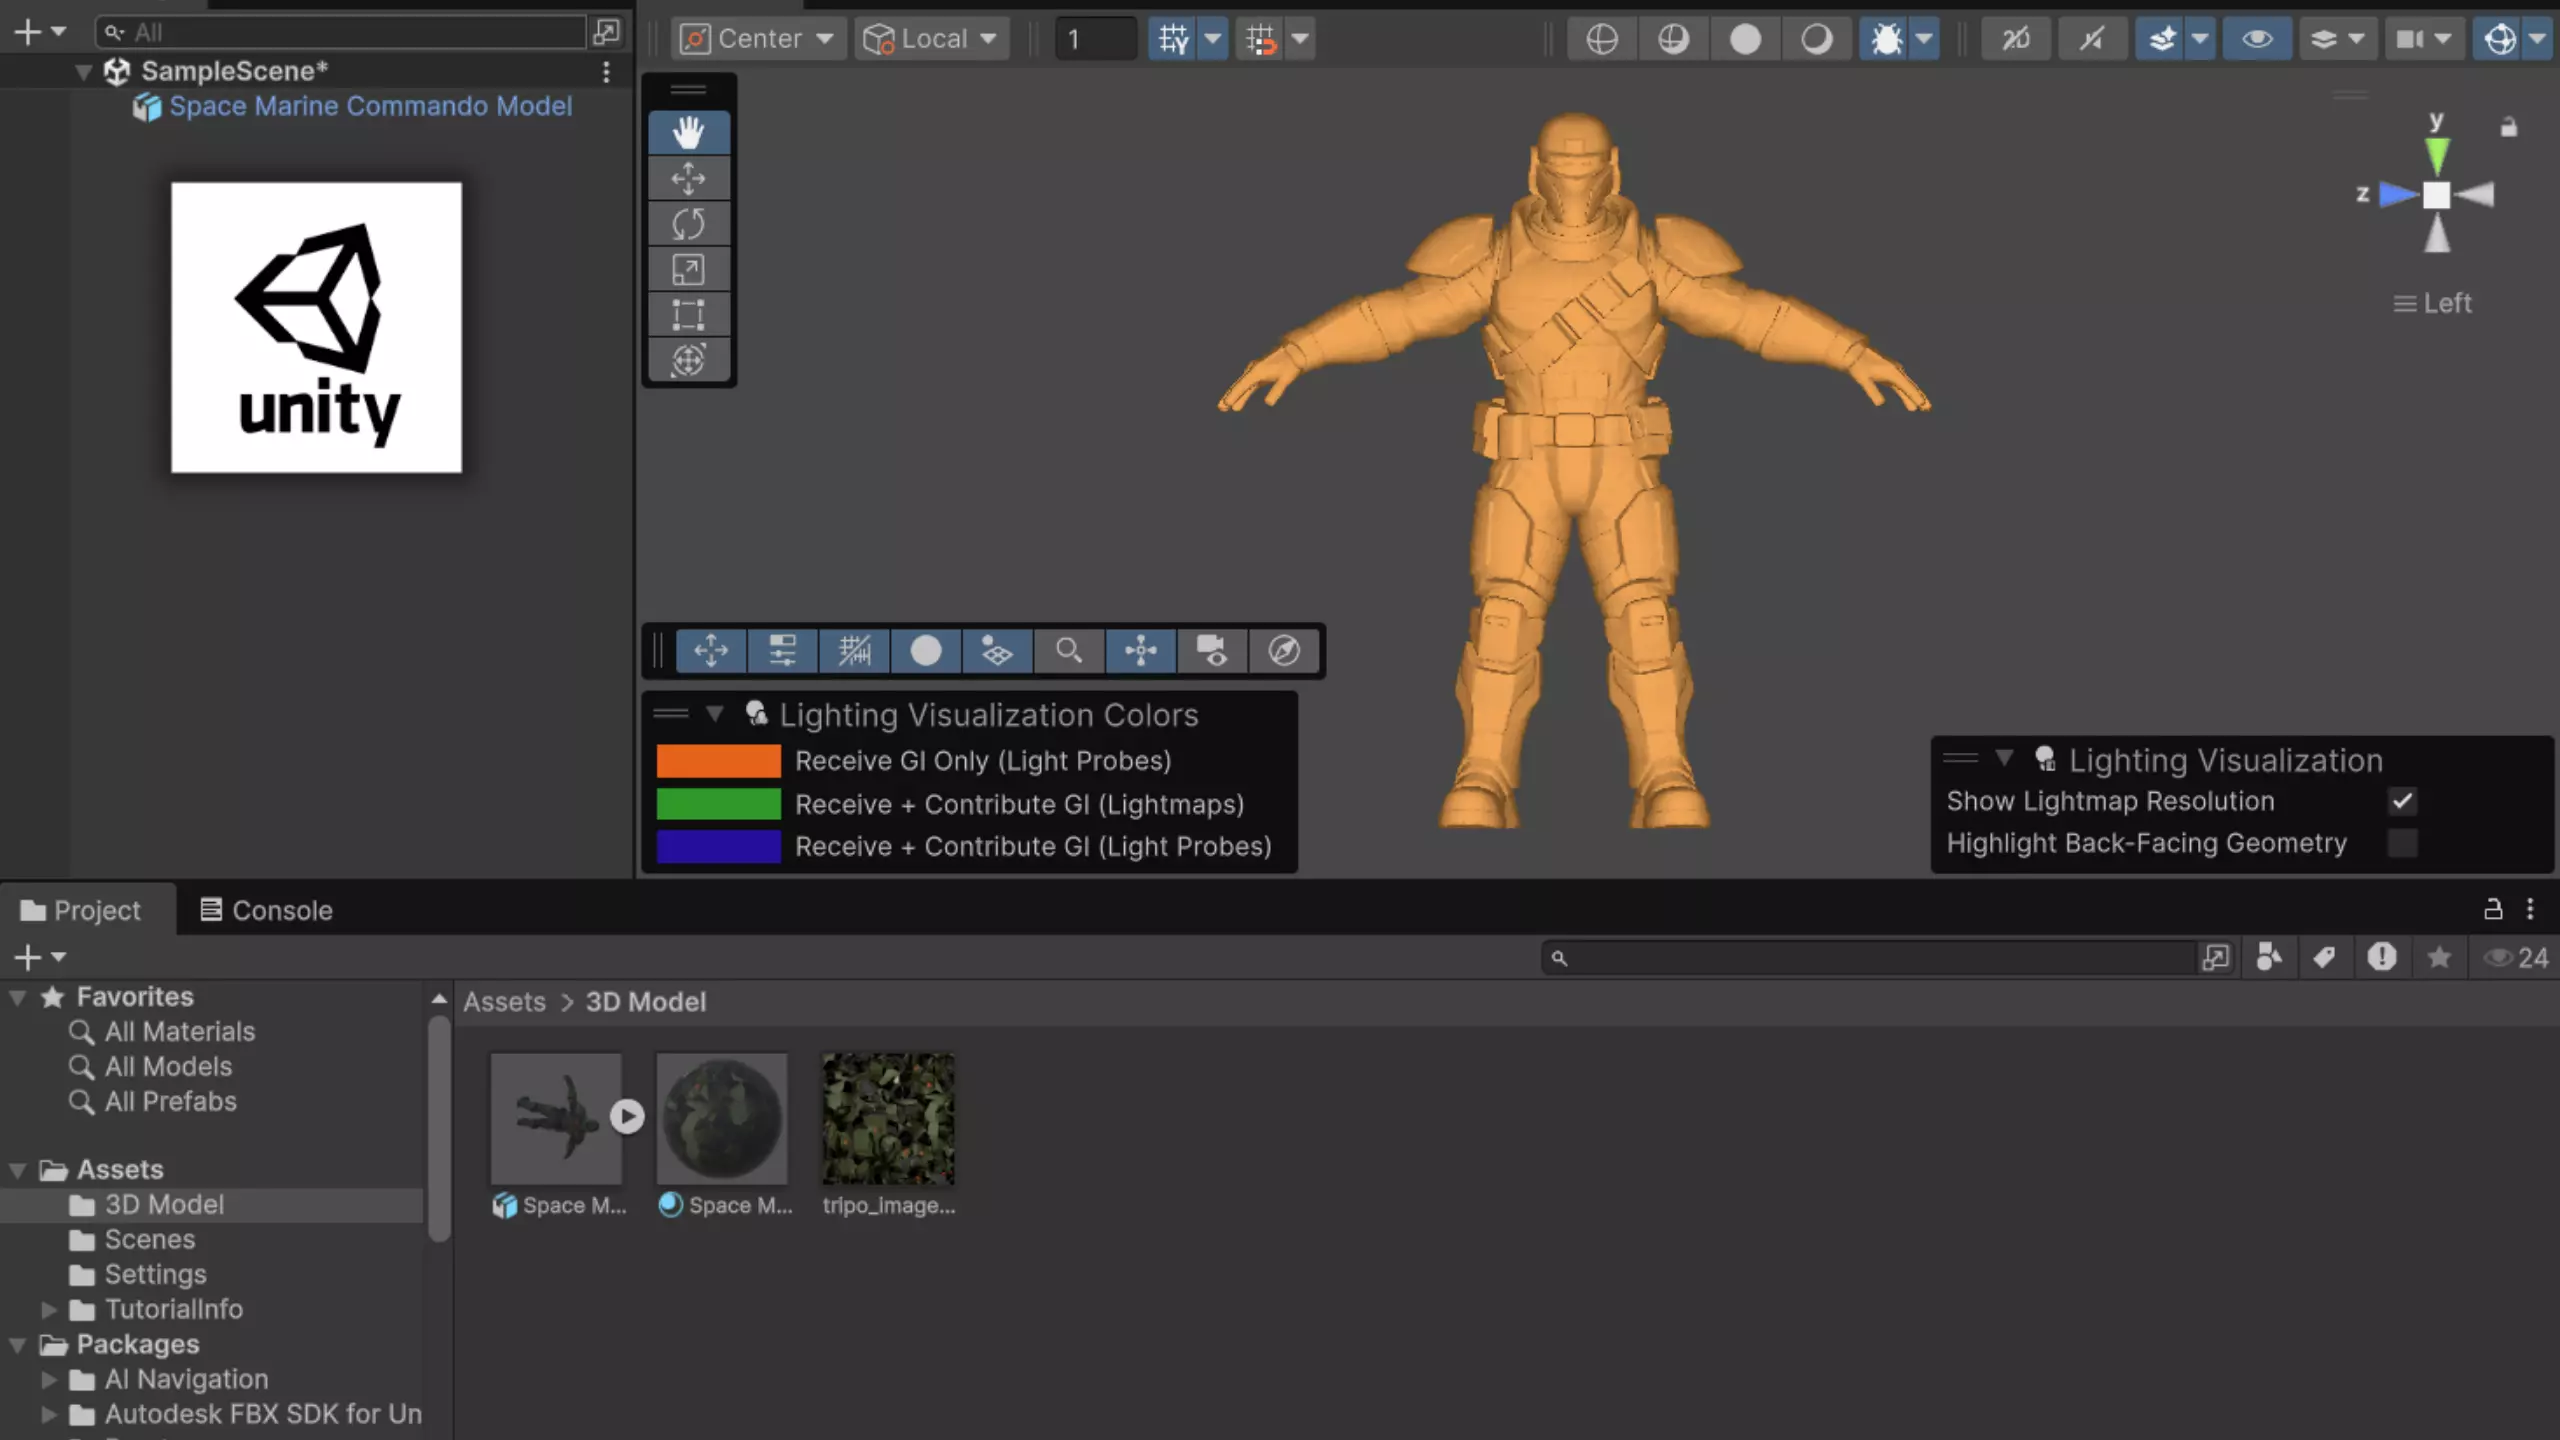Select the Rect transform tool
This screenshot has width=2560, height=1440.
coord(688,314)
